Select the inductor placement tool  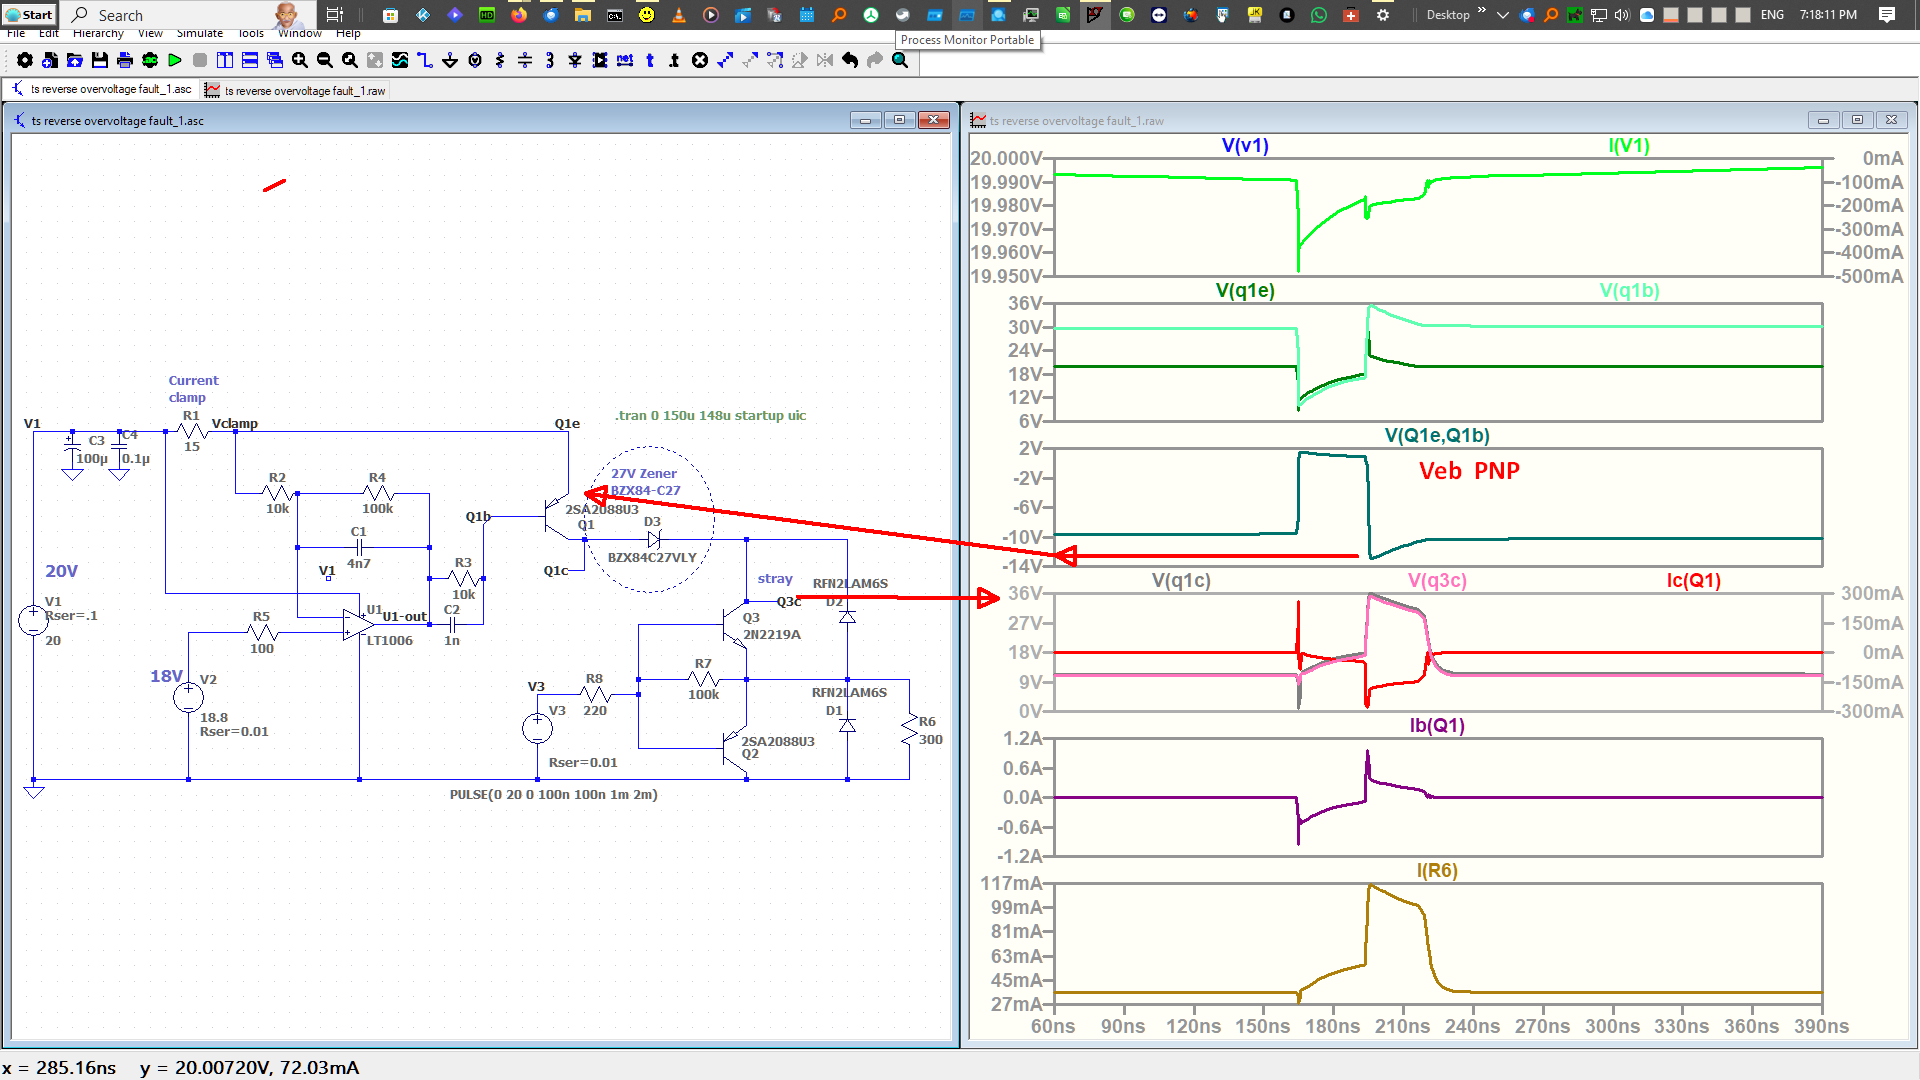coord(550,60)
